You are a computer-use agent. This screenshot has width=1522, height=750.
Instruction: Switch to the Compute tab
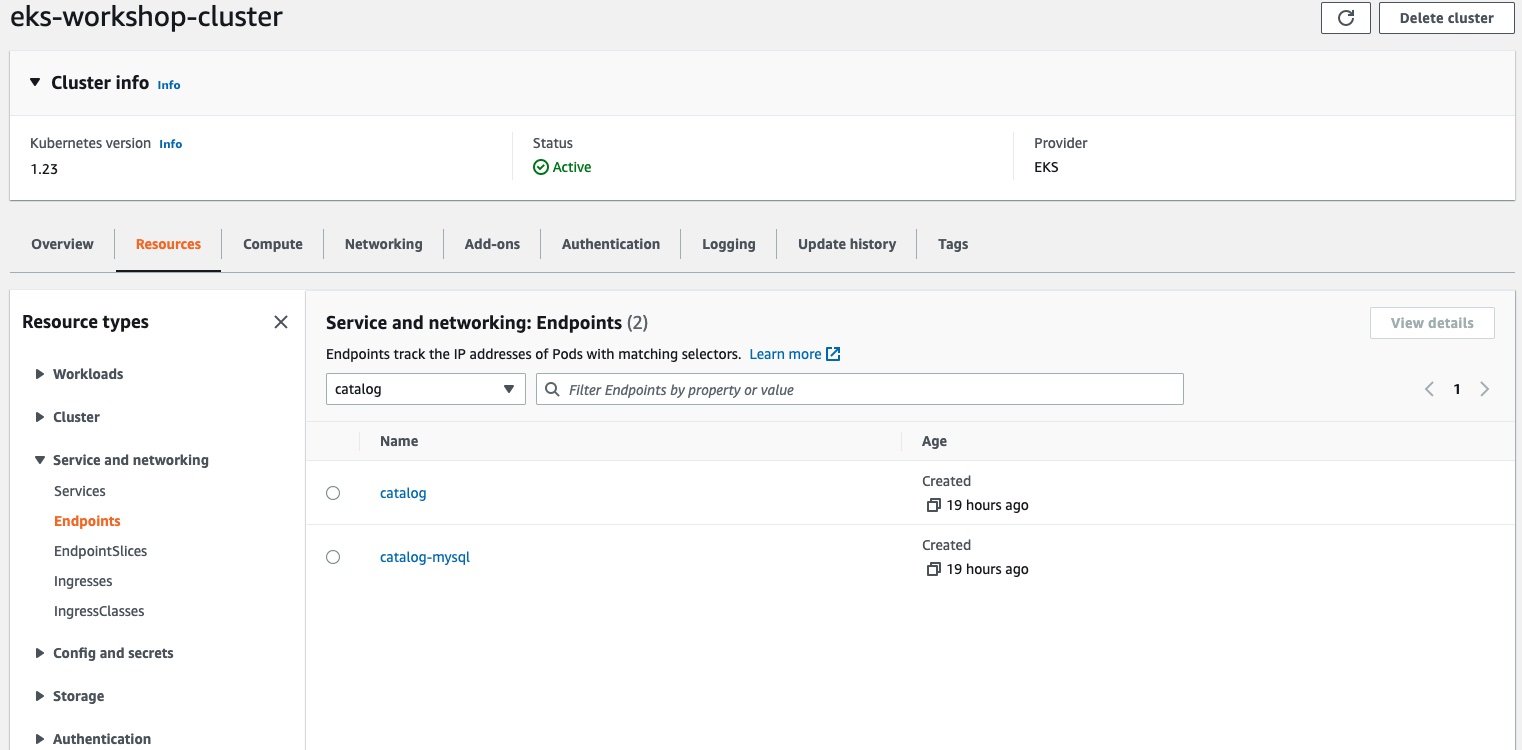(272, 244)
